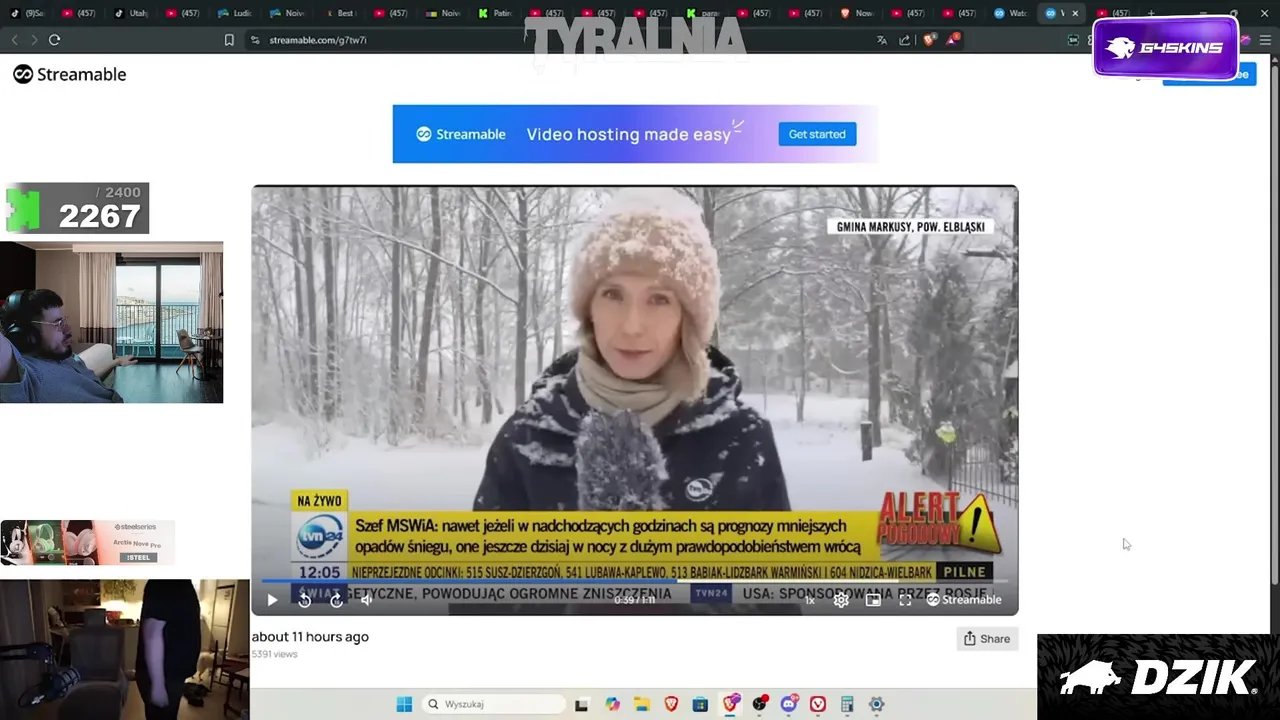Rewind the video 10 seconds

(304, 600)
